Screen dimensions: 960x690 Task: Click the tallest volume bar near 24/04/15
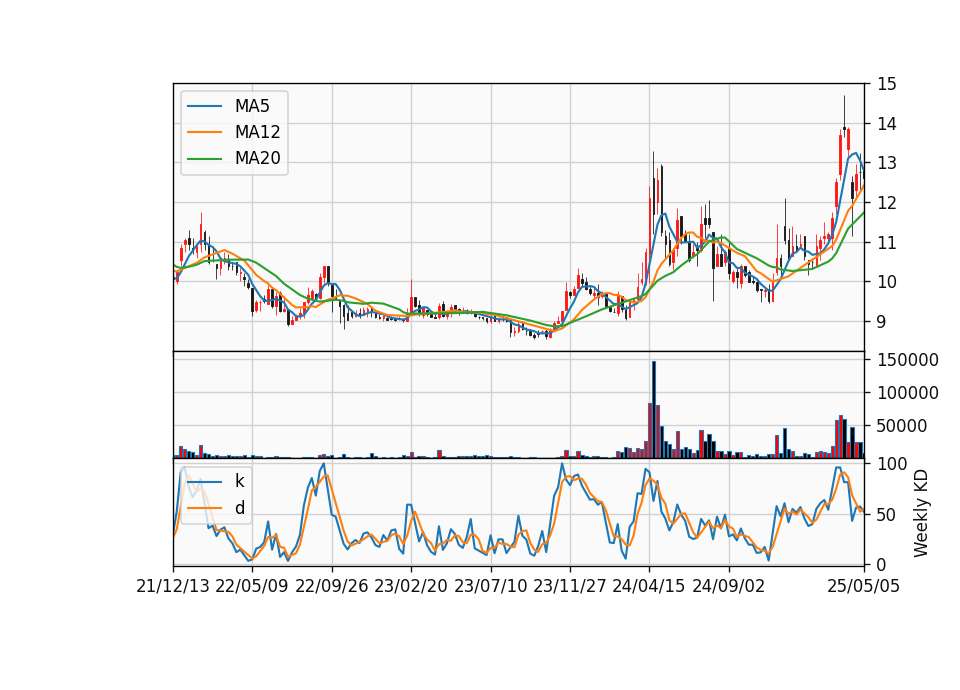point(654,410)
